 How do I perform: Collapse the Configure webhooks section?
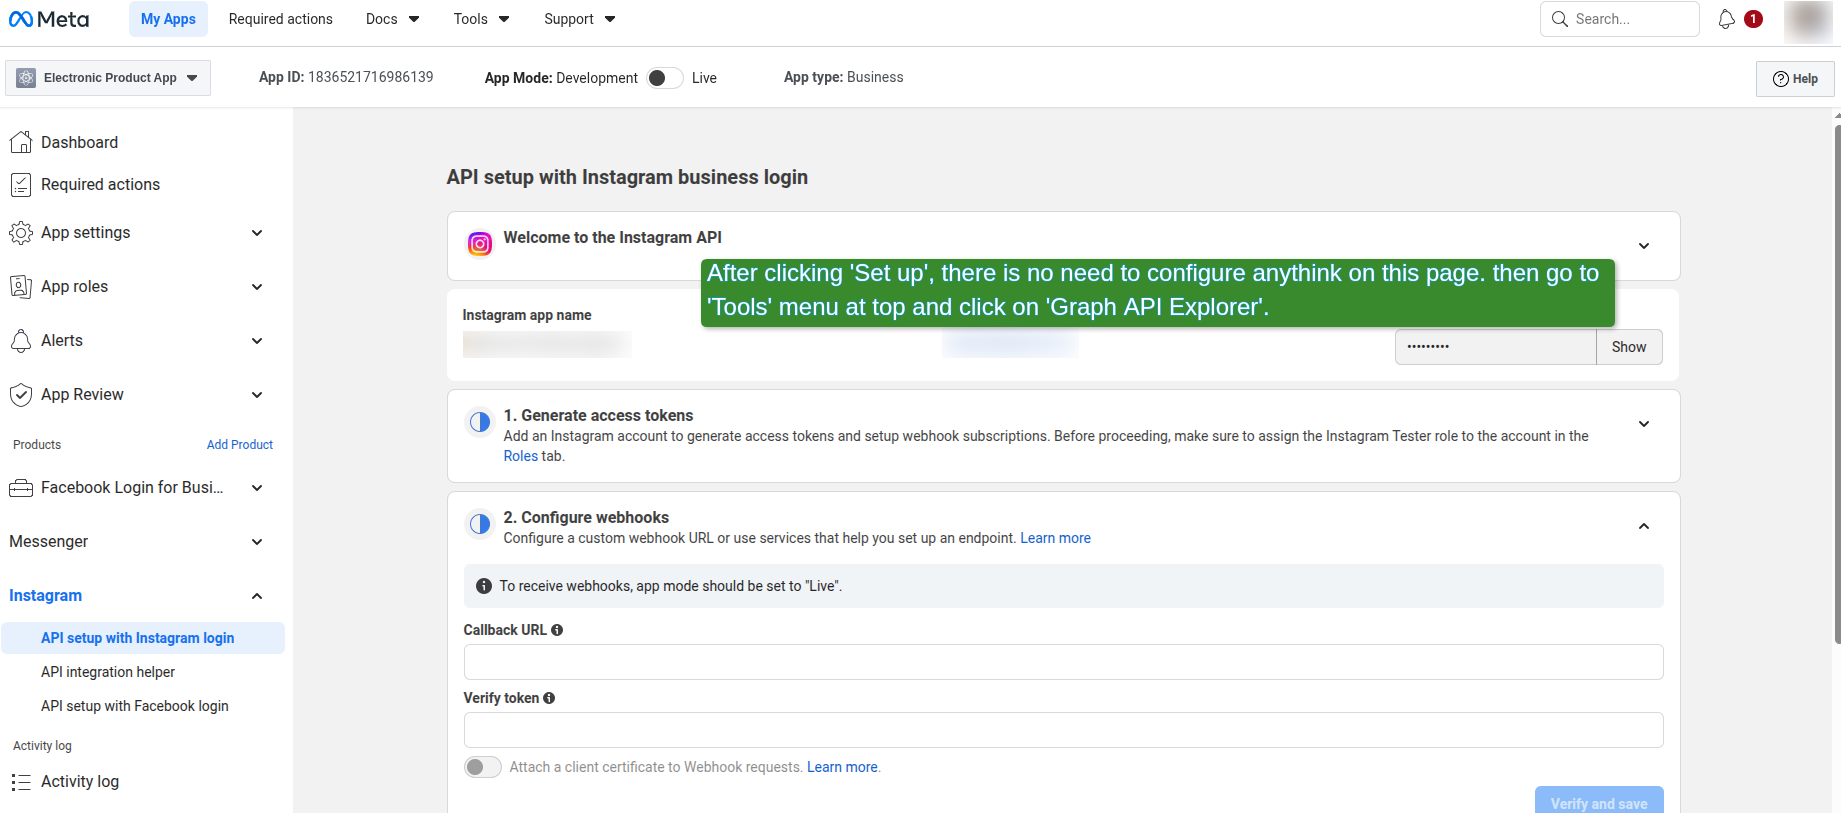pyautogui.click(x=1643, y=526)
